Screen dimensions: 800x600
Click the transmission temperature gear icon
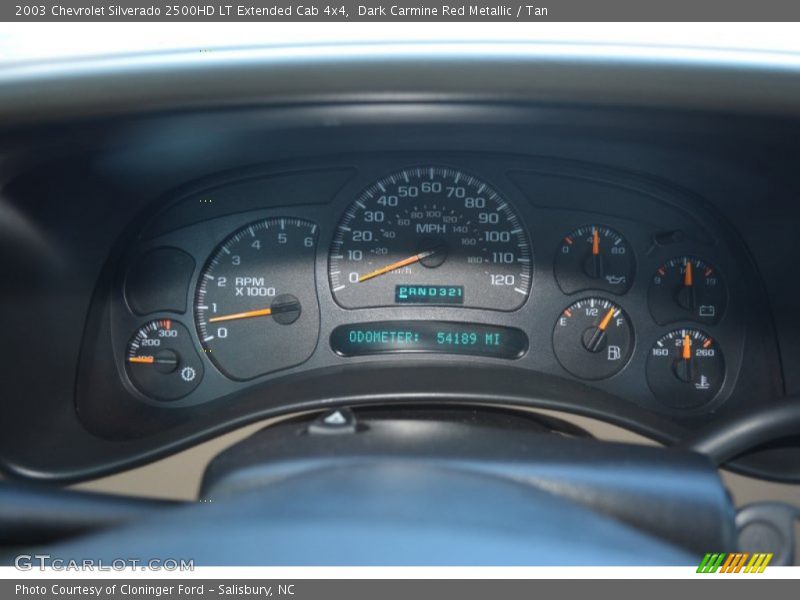(x=188, y=374)
